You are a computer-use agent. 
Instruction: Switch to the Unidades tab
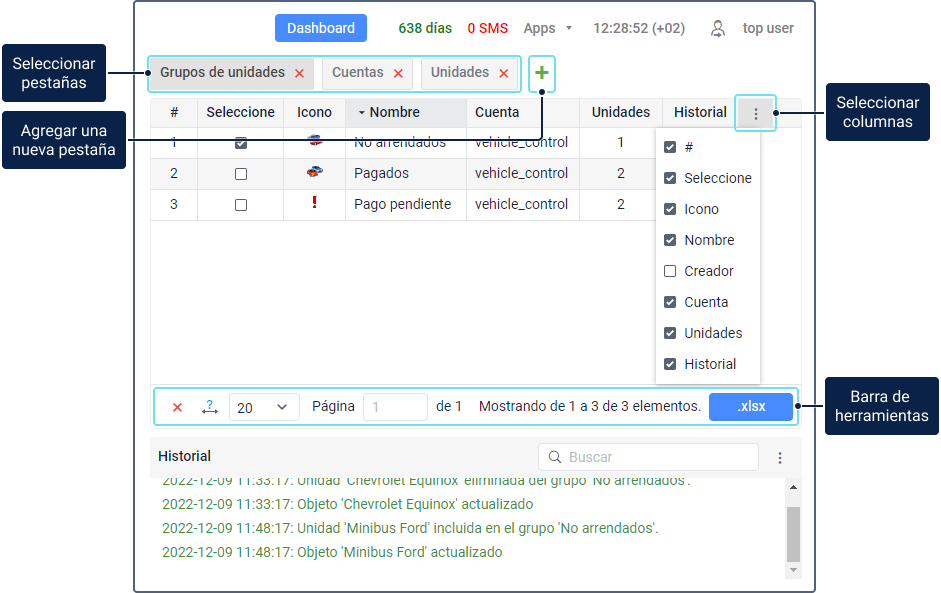[x=460, y=72]
